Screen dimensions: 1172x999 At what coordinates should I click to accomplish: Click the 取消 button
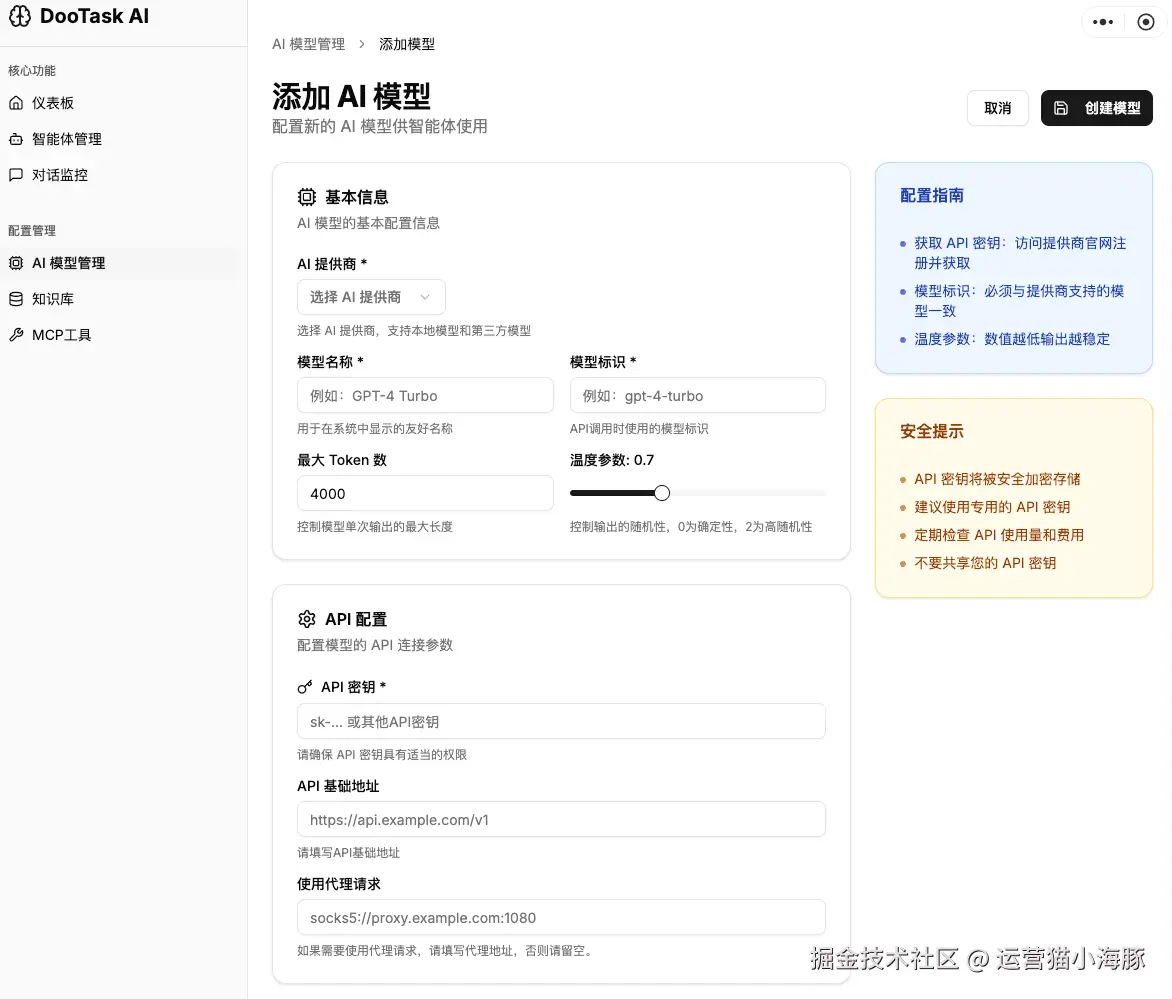coord(997,108)
